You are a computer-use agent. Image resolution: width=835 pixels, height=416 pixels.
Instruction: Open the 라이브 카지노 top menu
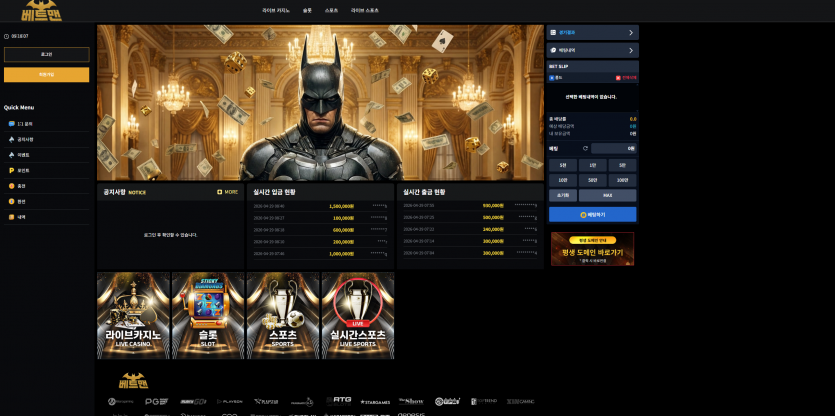(x=276, y=11)
